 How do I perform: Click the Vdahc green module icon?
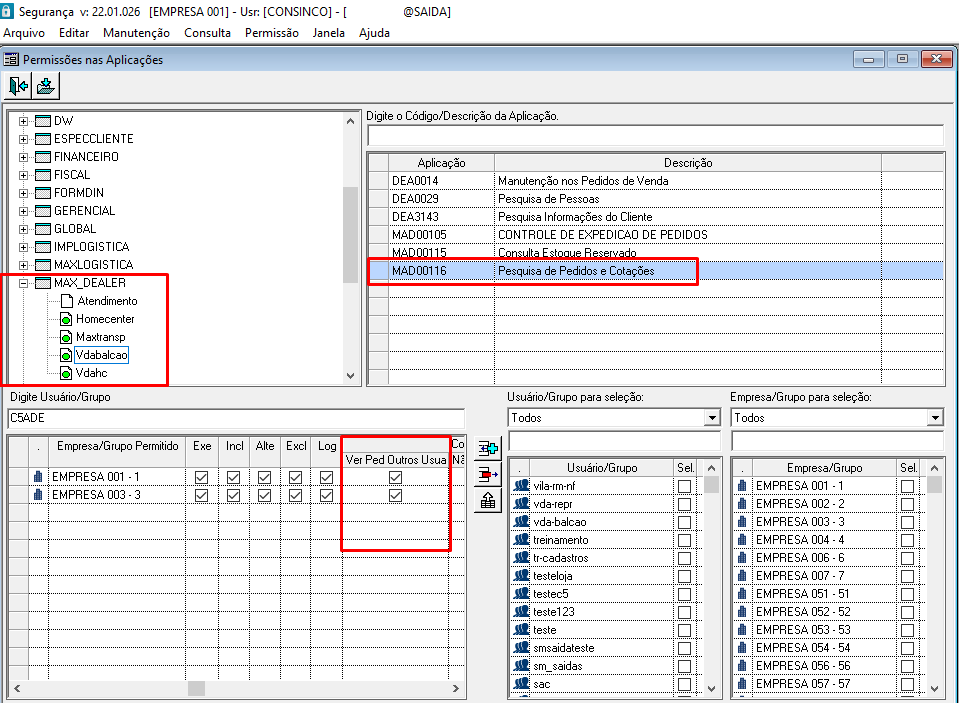click(66, 373)
